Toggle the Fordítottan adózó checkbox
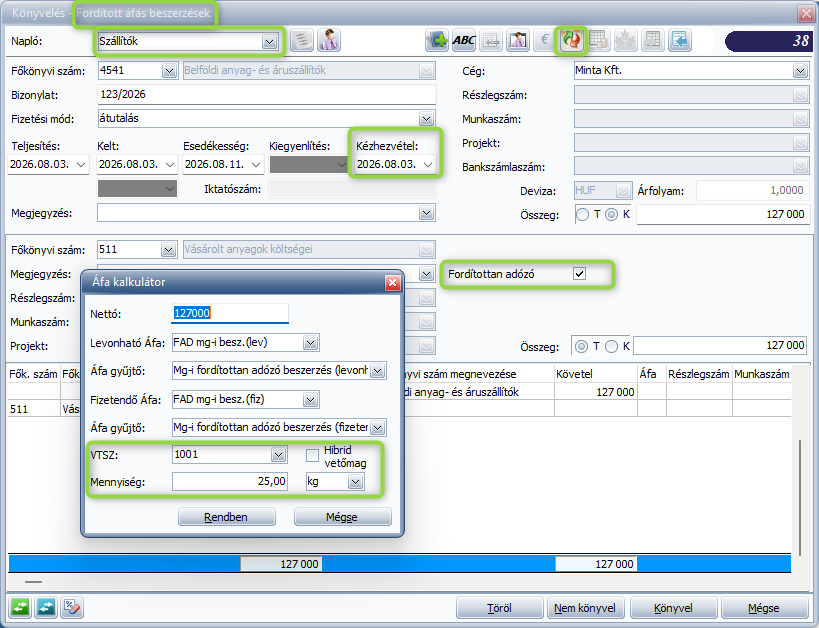This screenshot has height=628, width=819. [x=579, y=274]
